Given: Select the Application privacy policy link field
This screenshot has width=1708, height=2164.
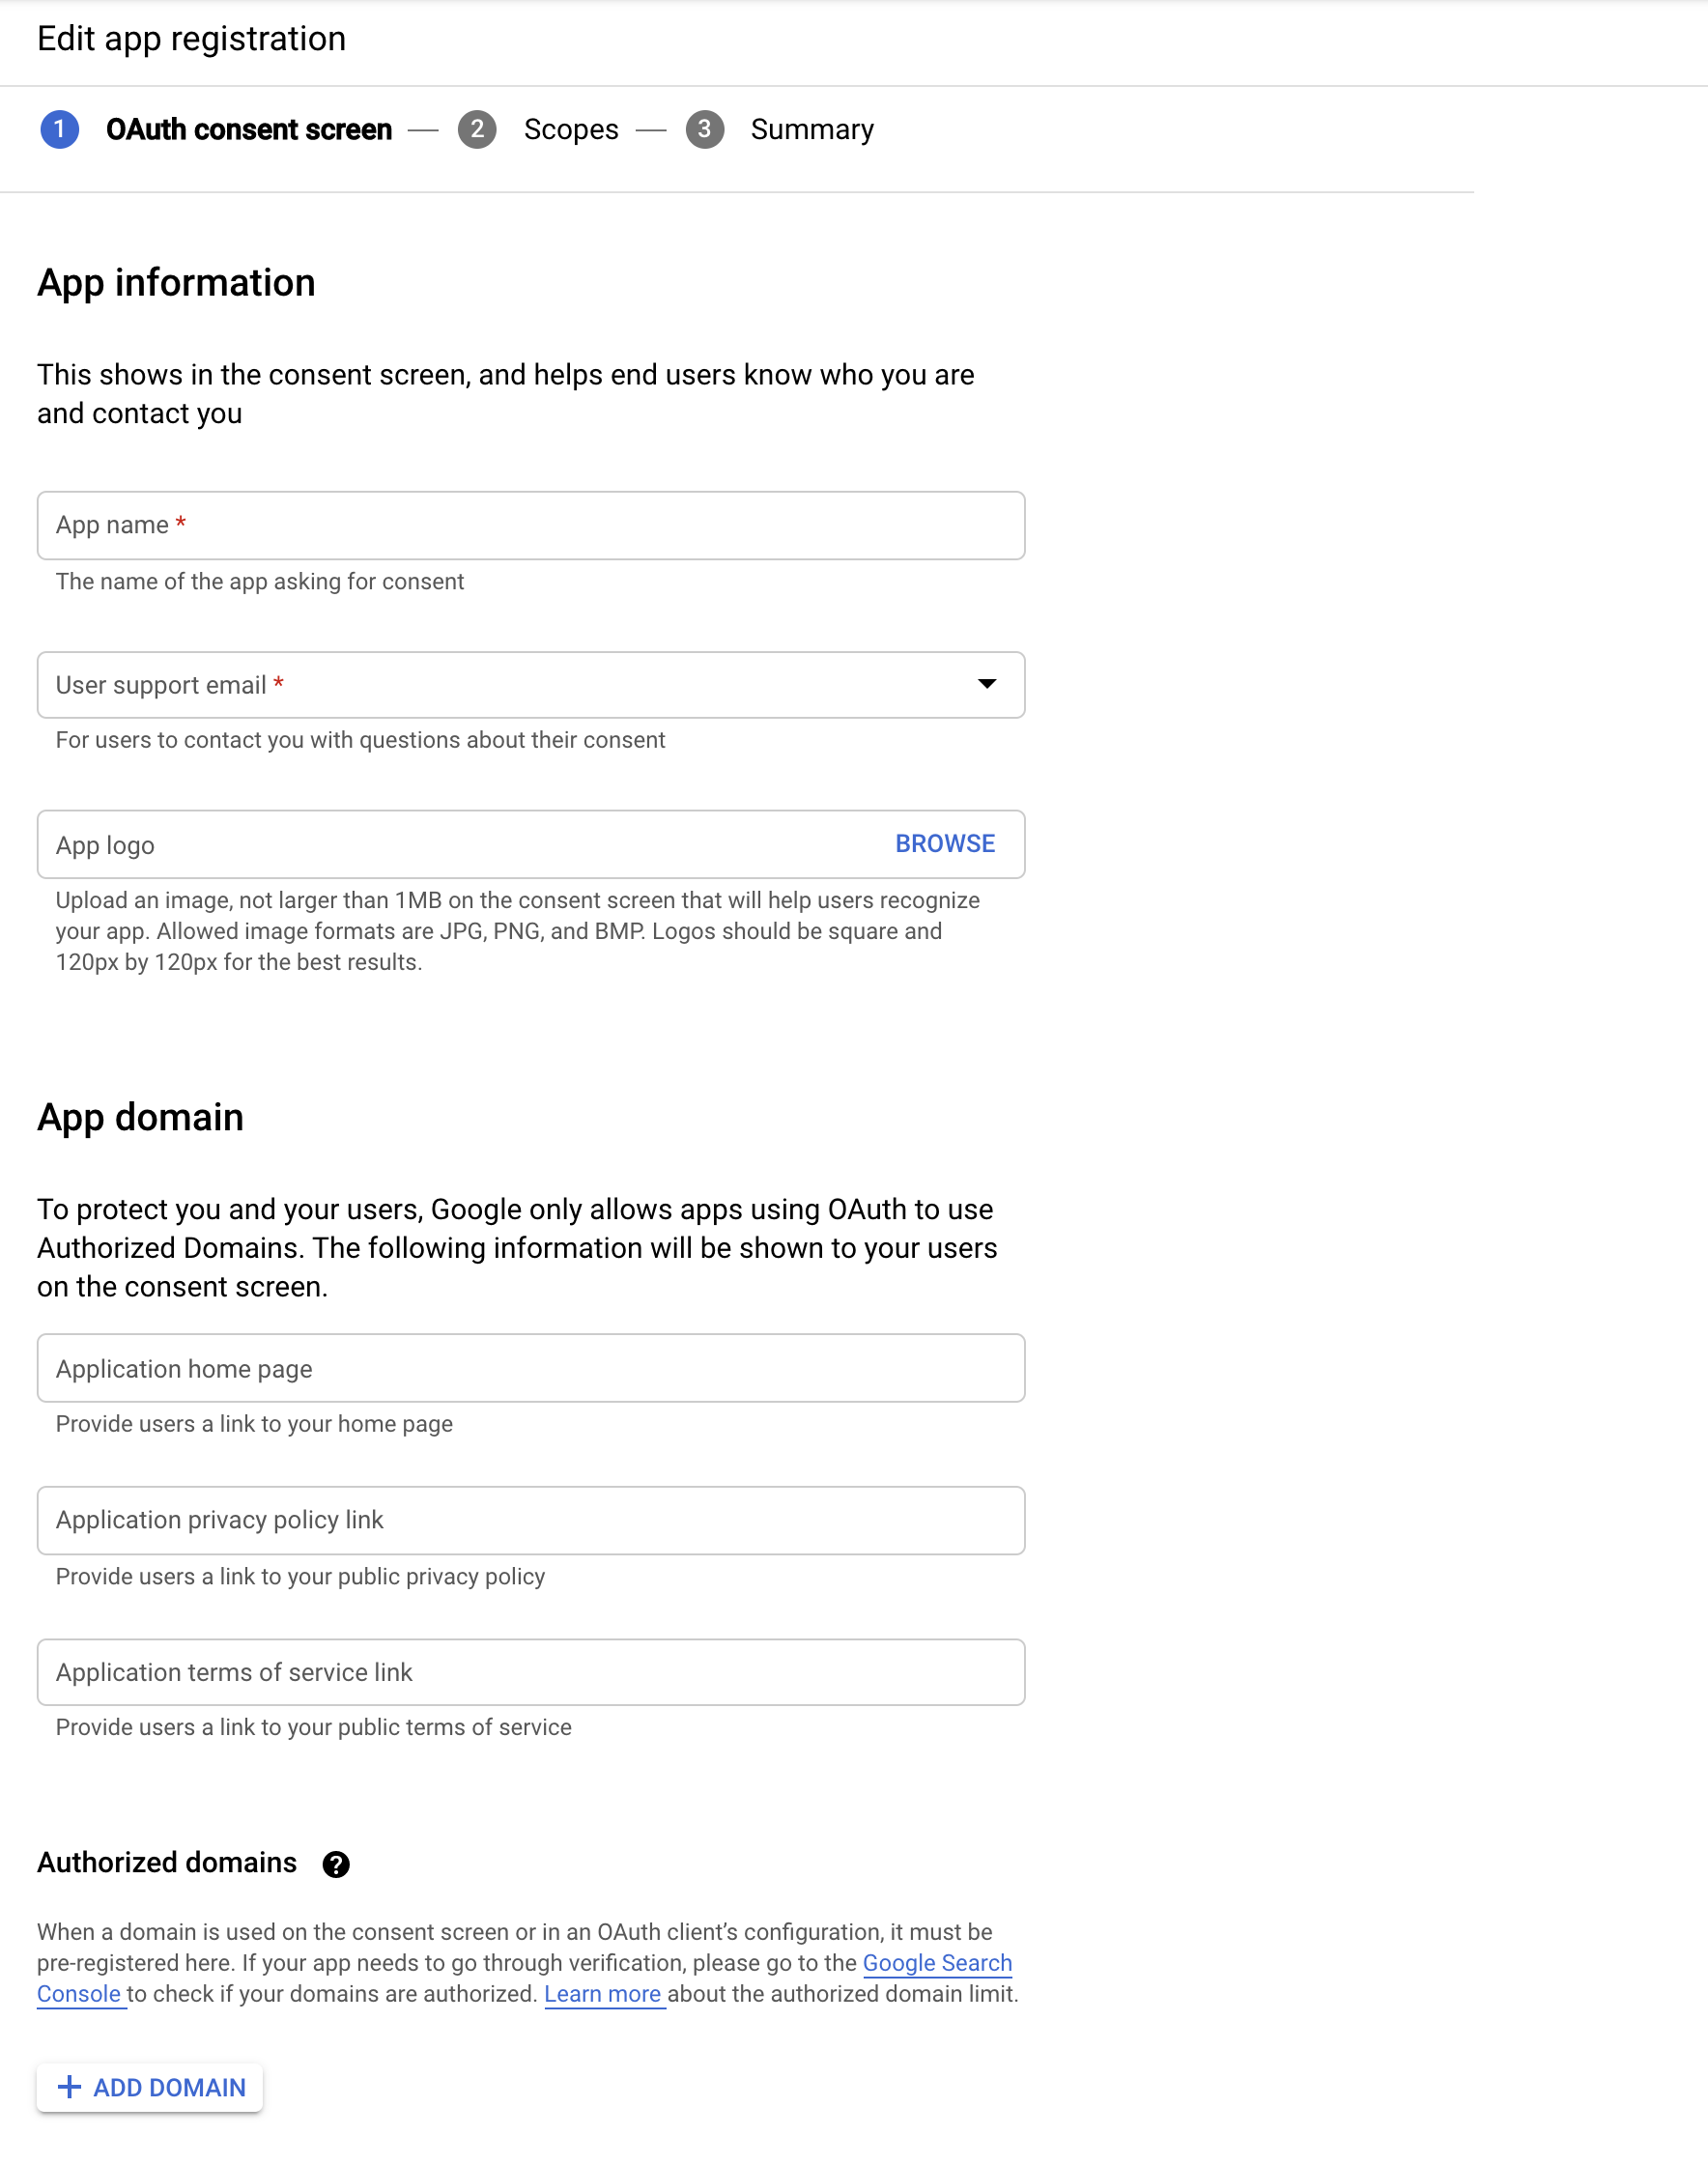Looking at the screenshot, I should coord(530,1520).
